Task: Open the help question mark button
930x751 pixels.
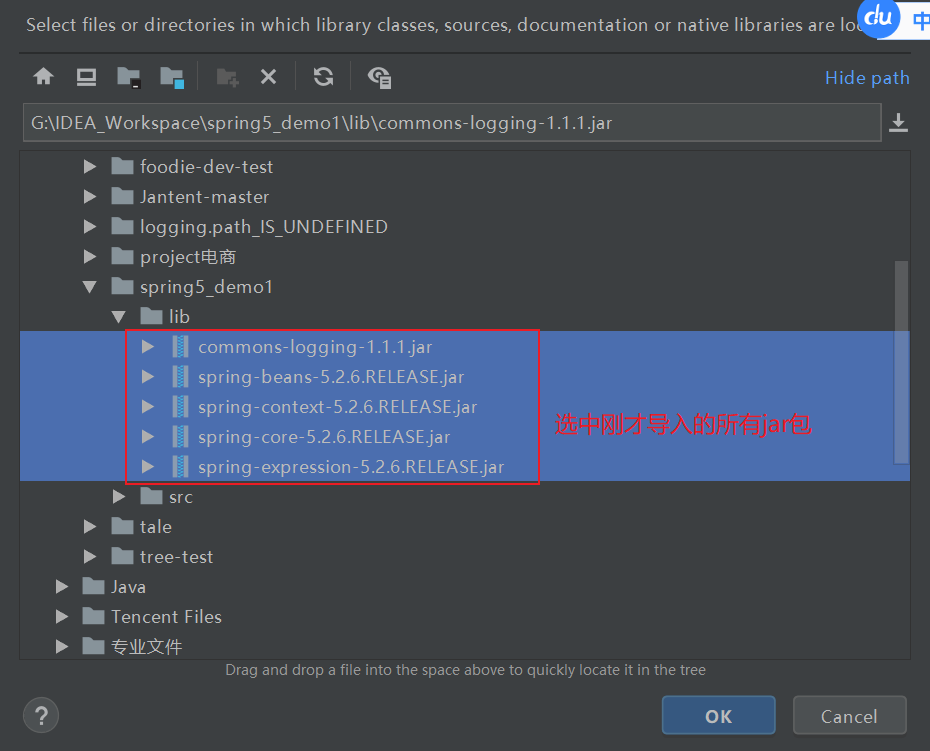Action: 41,715
